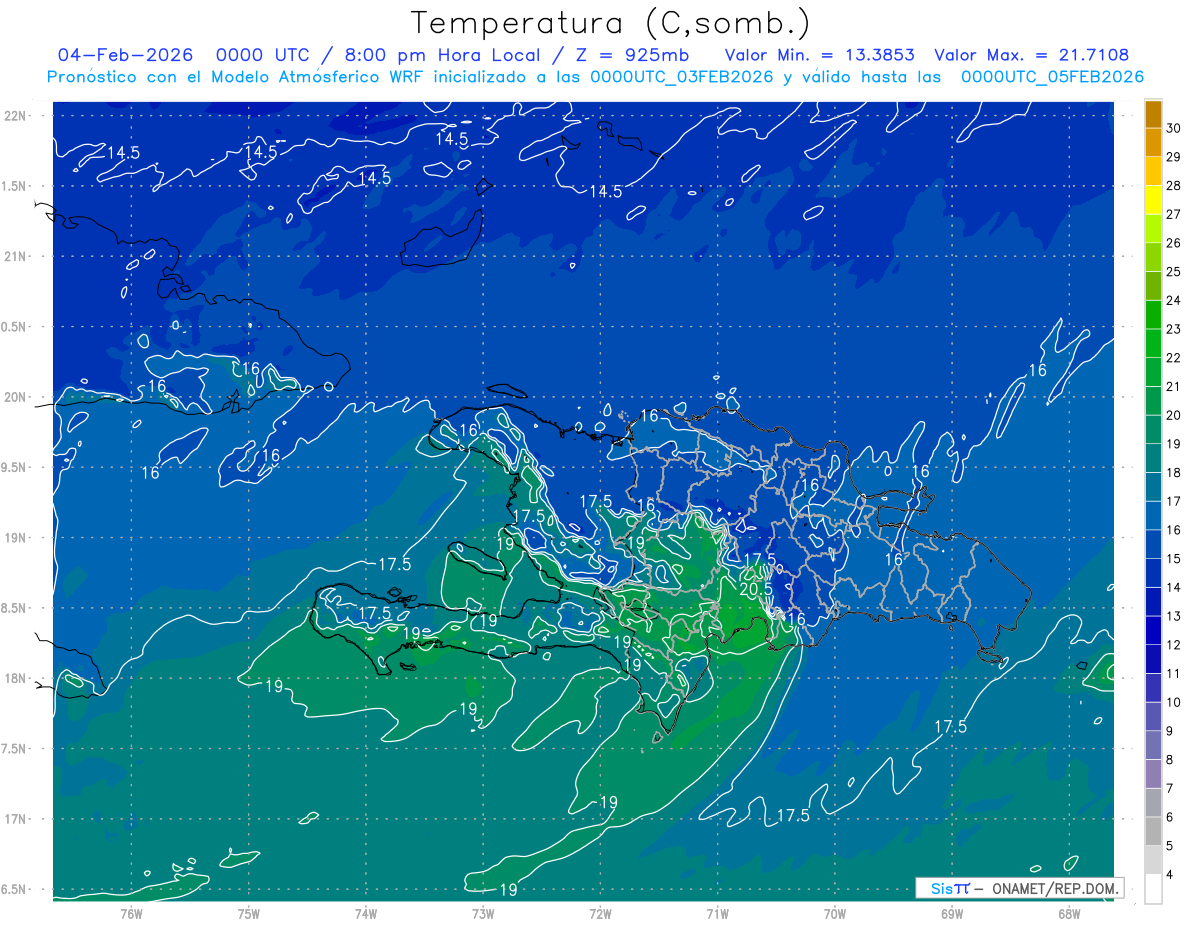Click the '17N' latitude axis label

point(16,819)
